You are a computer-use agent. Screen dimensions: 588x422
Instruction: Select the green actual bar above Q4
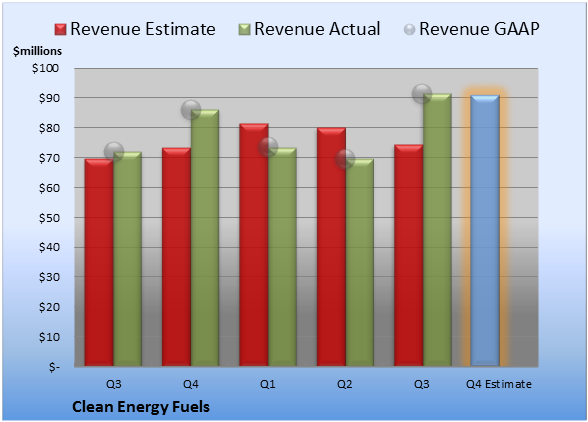[205, 238]
